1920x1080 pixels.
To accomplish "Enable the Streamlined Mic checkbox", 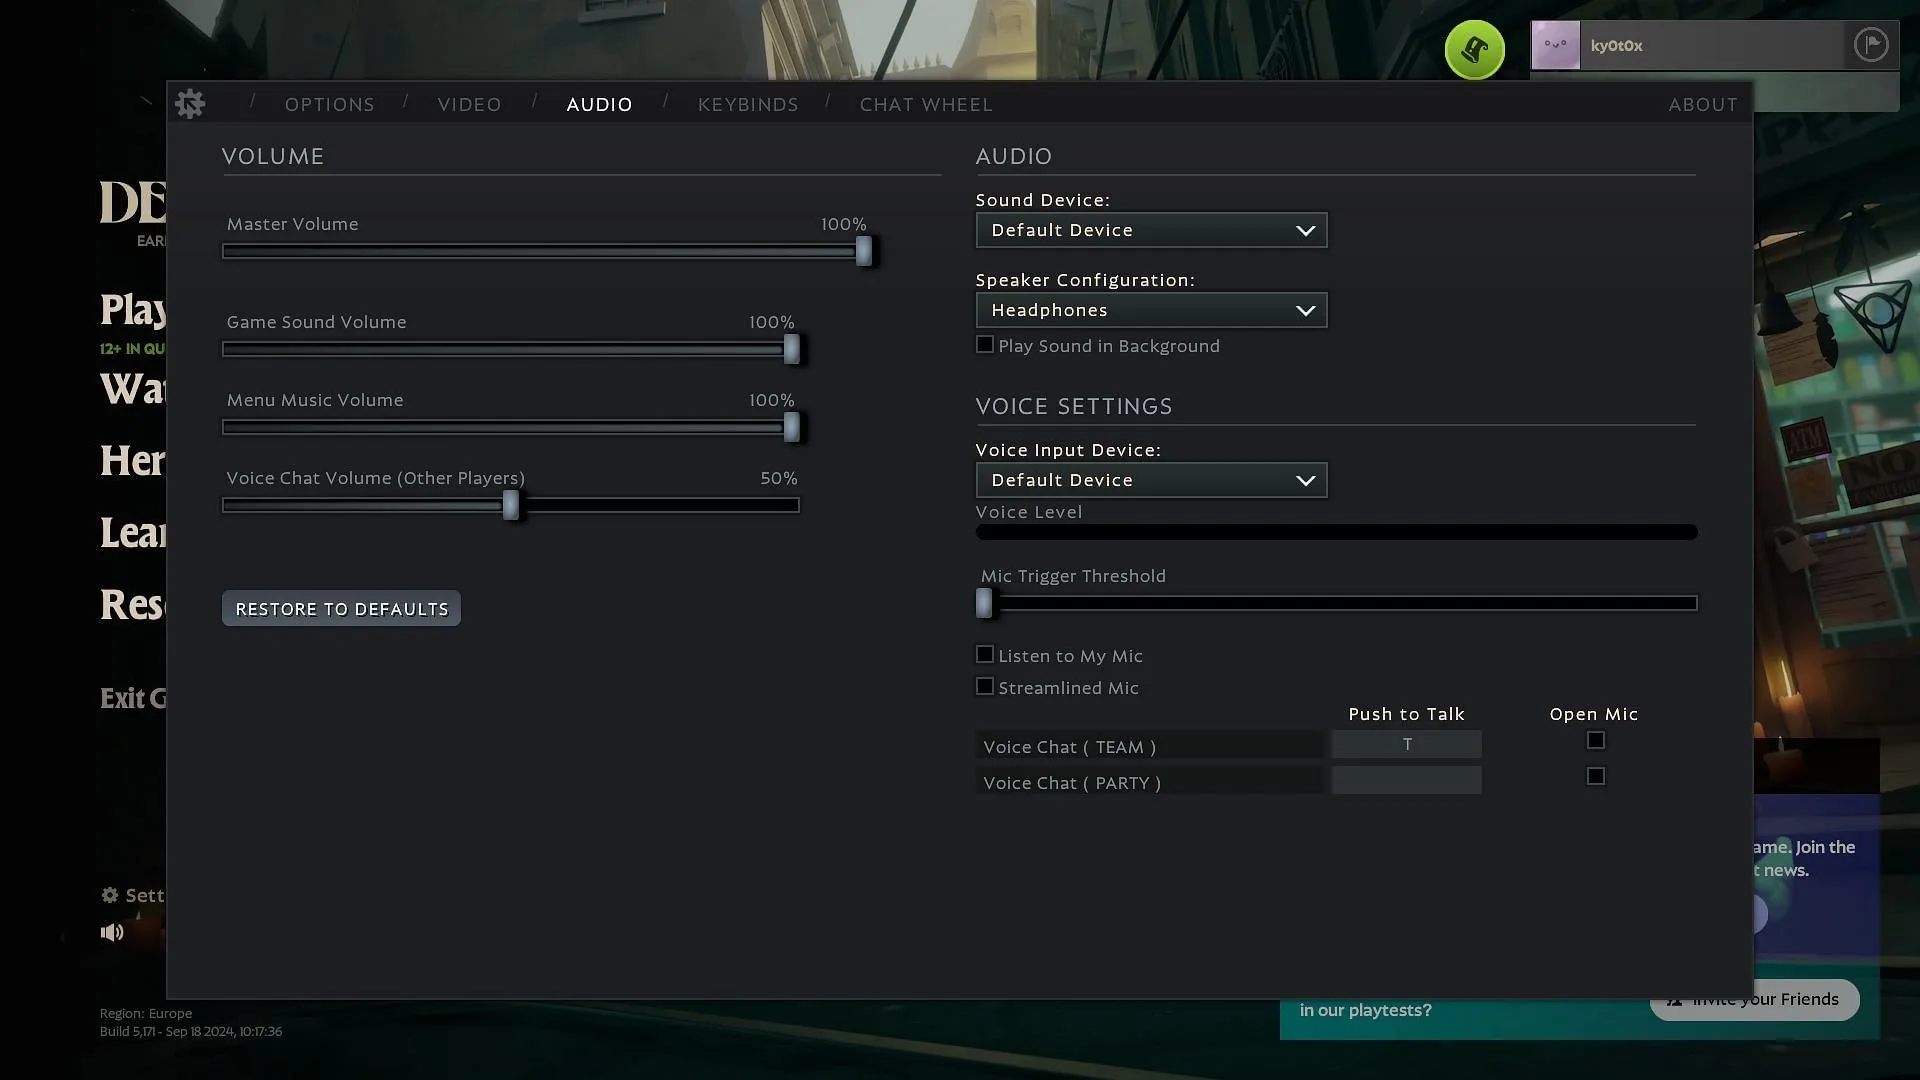I will 985,686.
